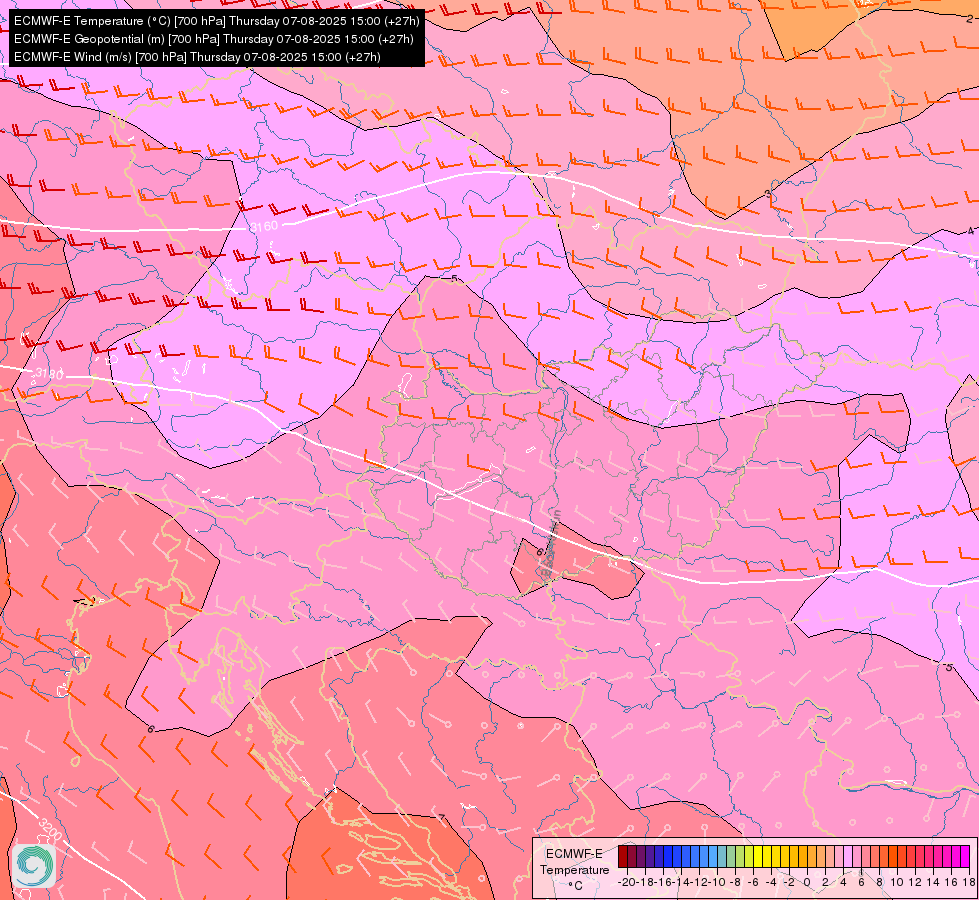Viewport: 979px width, 900px height.
Task: Click the 3160 geopotential contour label
Action: point(263,226)
